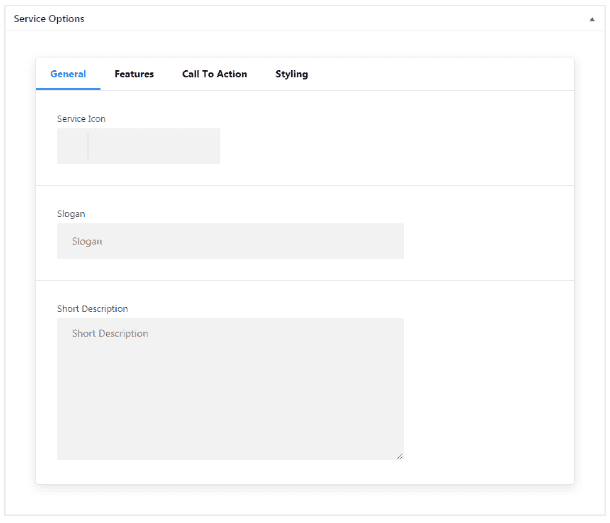Switch to the General tab

click(x=68, y=74)
